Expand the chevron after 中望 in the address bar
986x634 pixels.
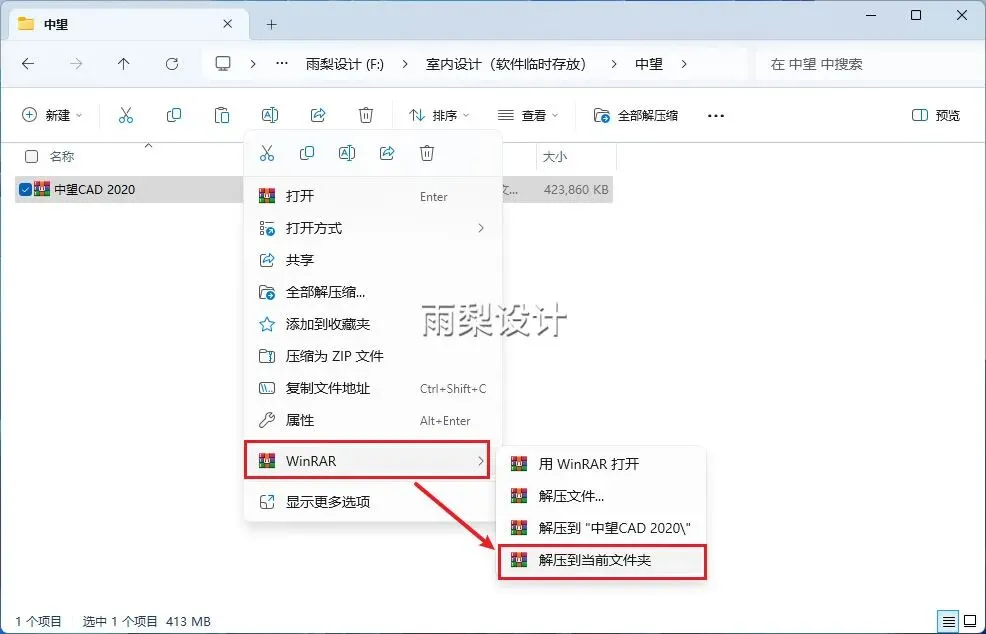coord(684,64)
